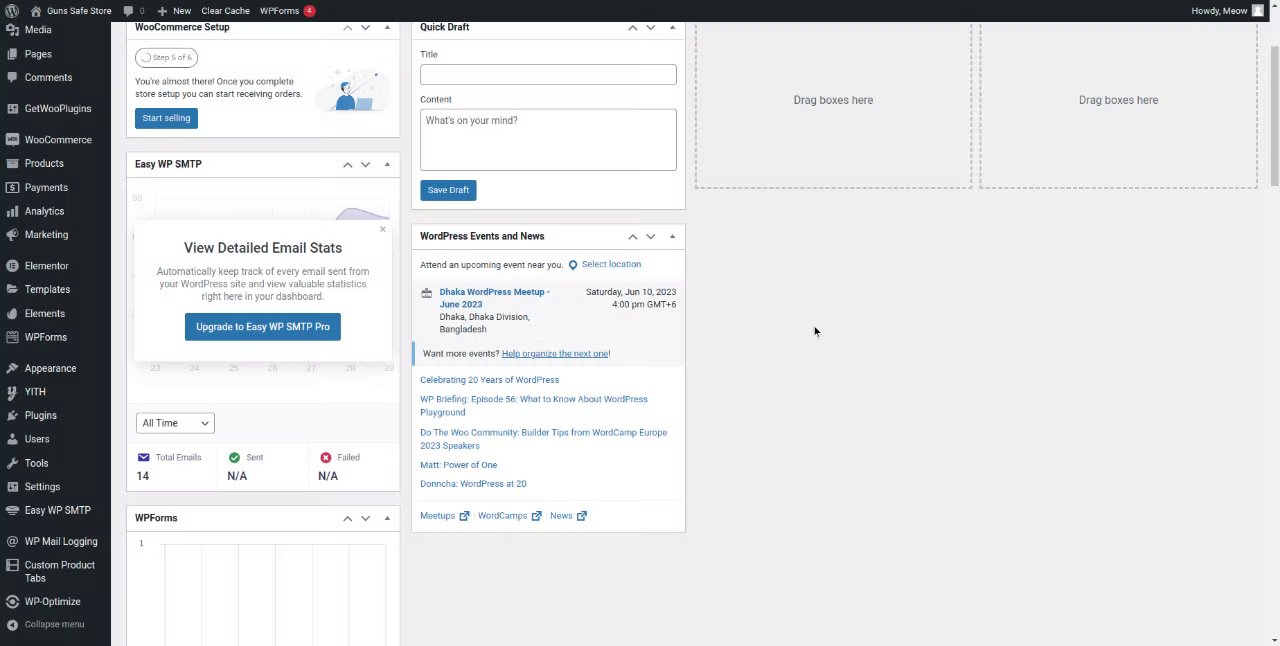Click Clear Cache in admin bar
The width and height of the screenshot is (1280, 646).
coord(225,11)
